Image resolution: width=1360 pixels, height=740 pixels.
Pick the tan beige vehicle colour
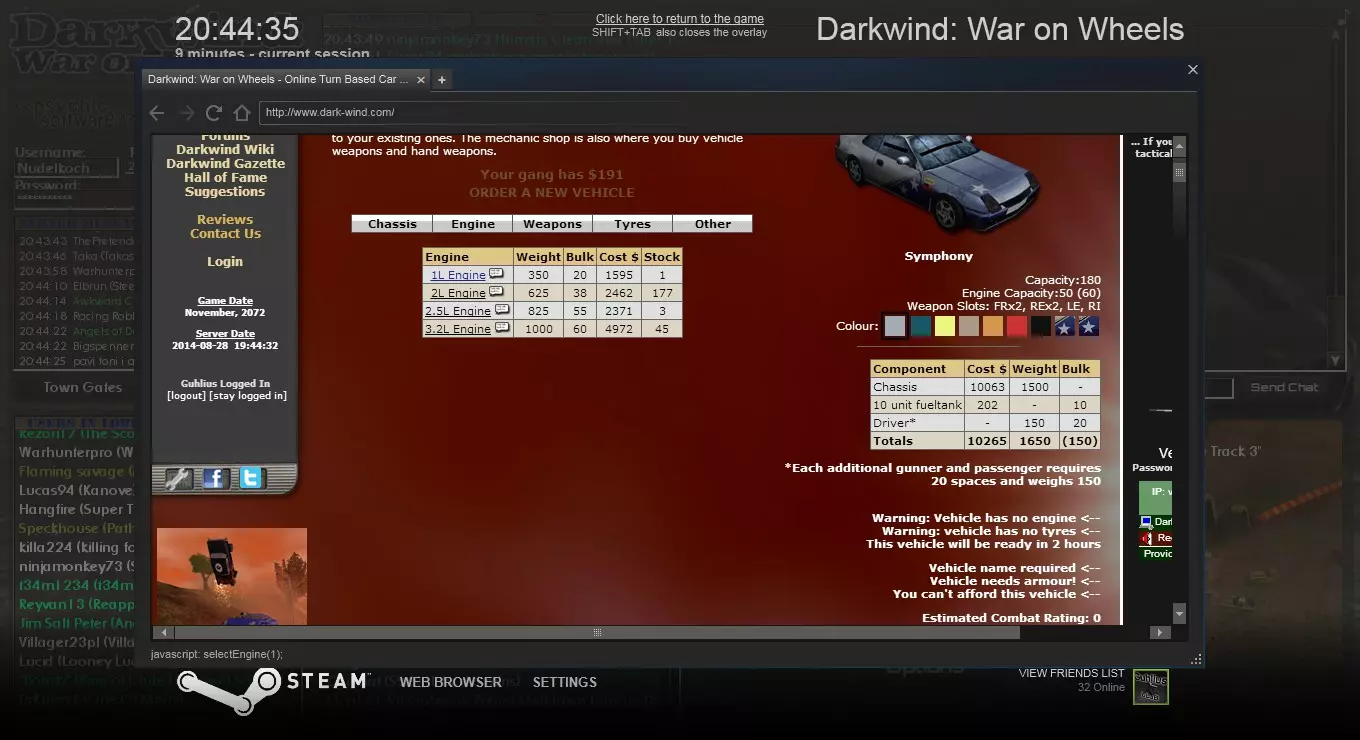tap(968, 326)
